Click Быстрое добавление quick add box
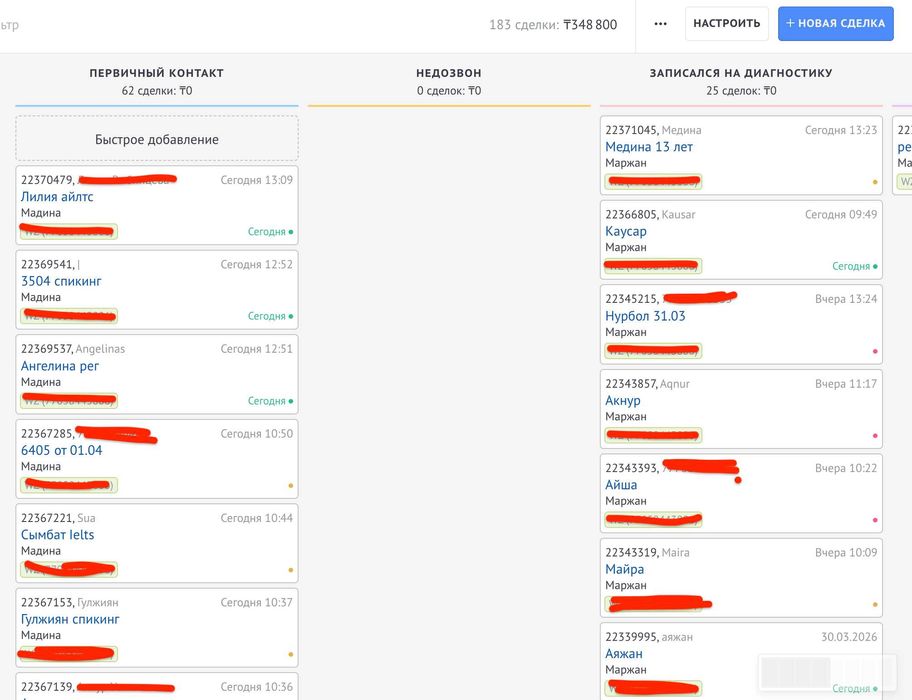 pyautogui.click(x=157, y=139)
